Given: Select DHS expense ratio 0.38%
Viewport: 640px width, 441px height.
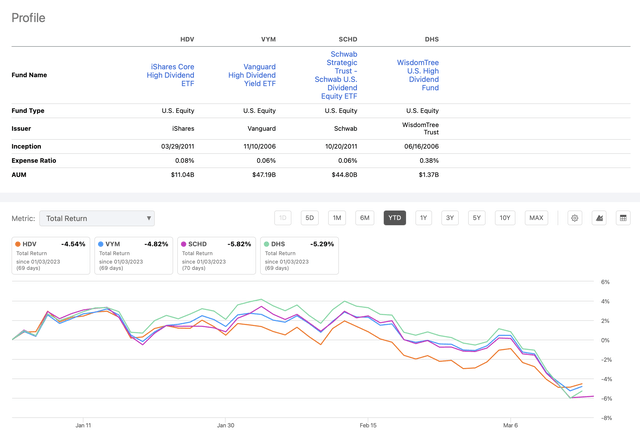Looking at the screenshot, I should point(429,160).
